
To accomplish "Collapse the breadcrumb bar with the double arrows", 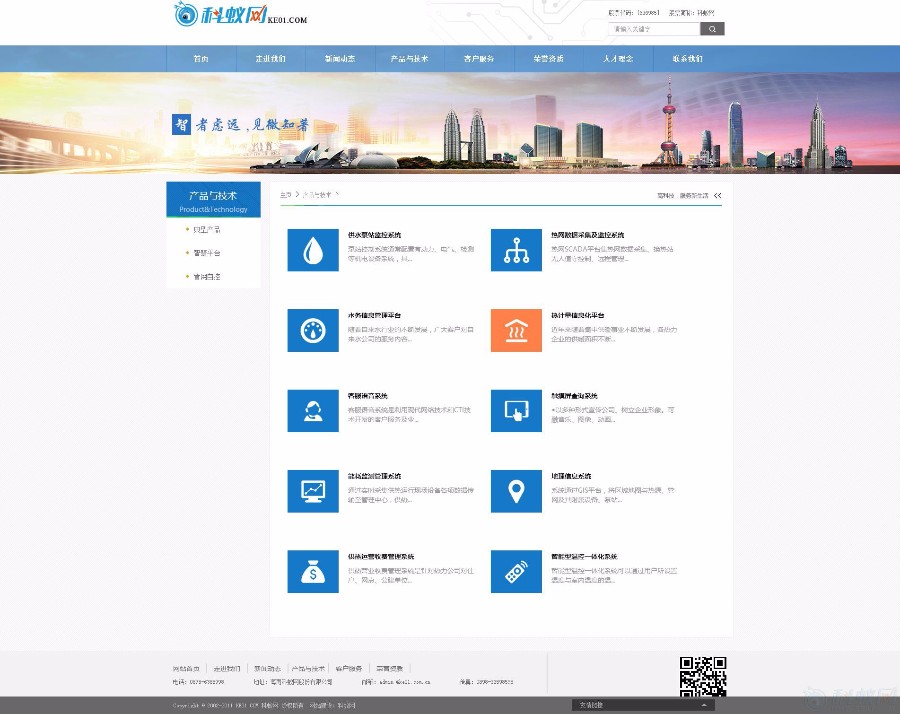I will (x=717, y=196).
